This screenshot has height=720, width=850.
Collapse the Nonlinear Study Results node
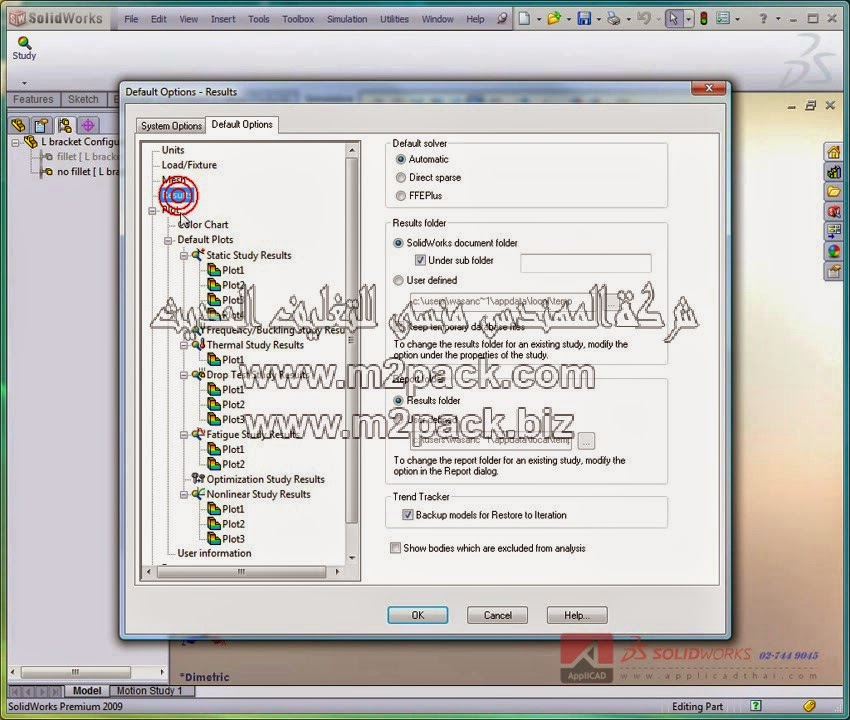click(184, 494)
